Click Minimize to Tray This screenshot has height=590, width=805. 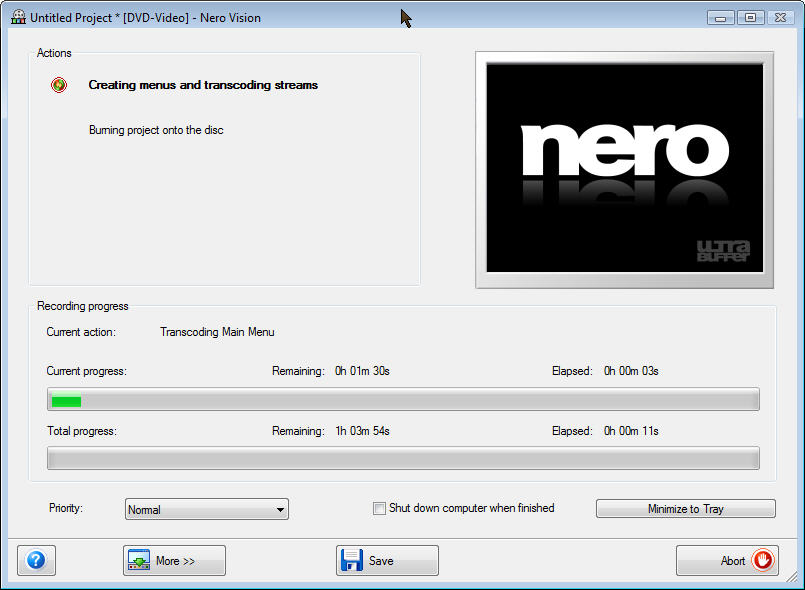[x=685, y=509]
